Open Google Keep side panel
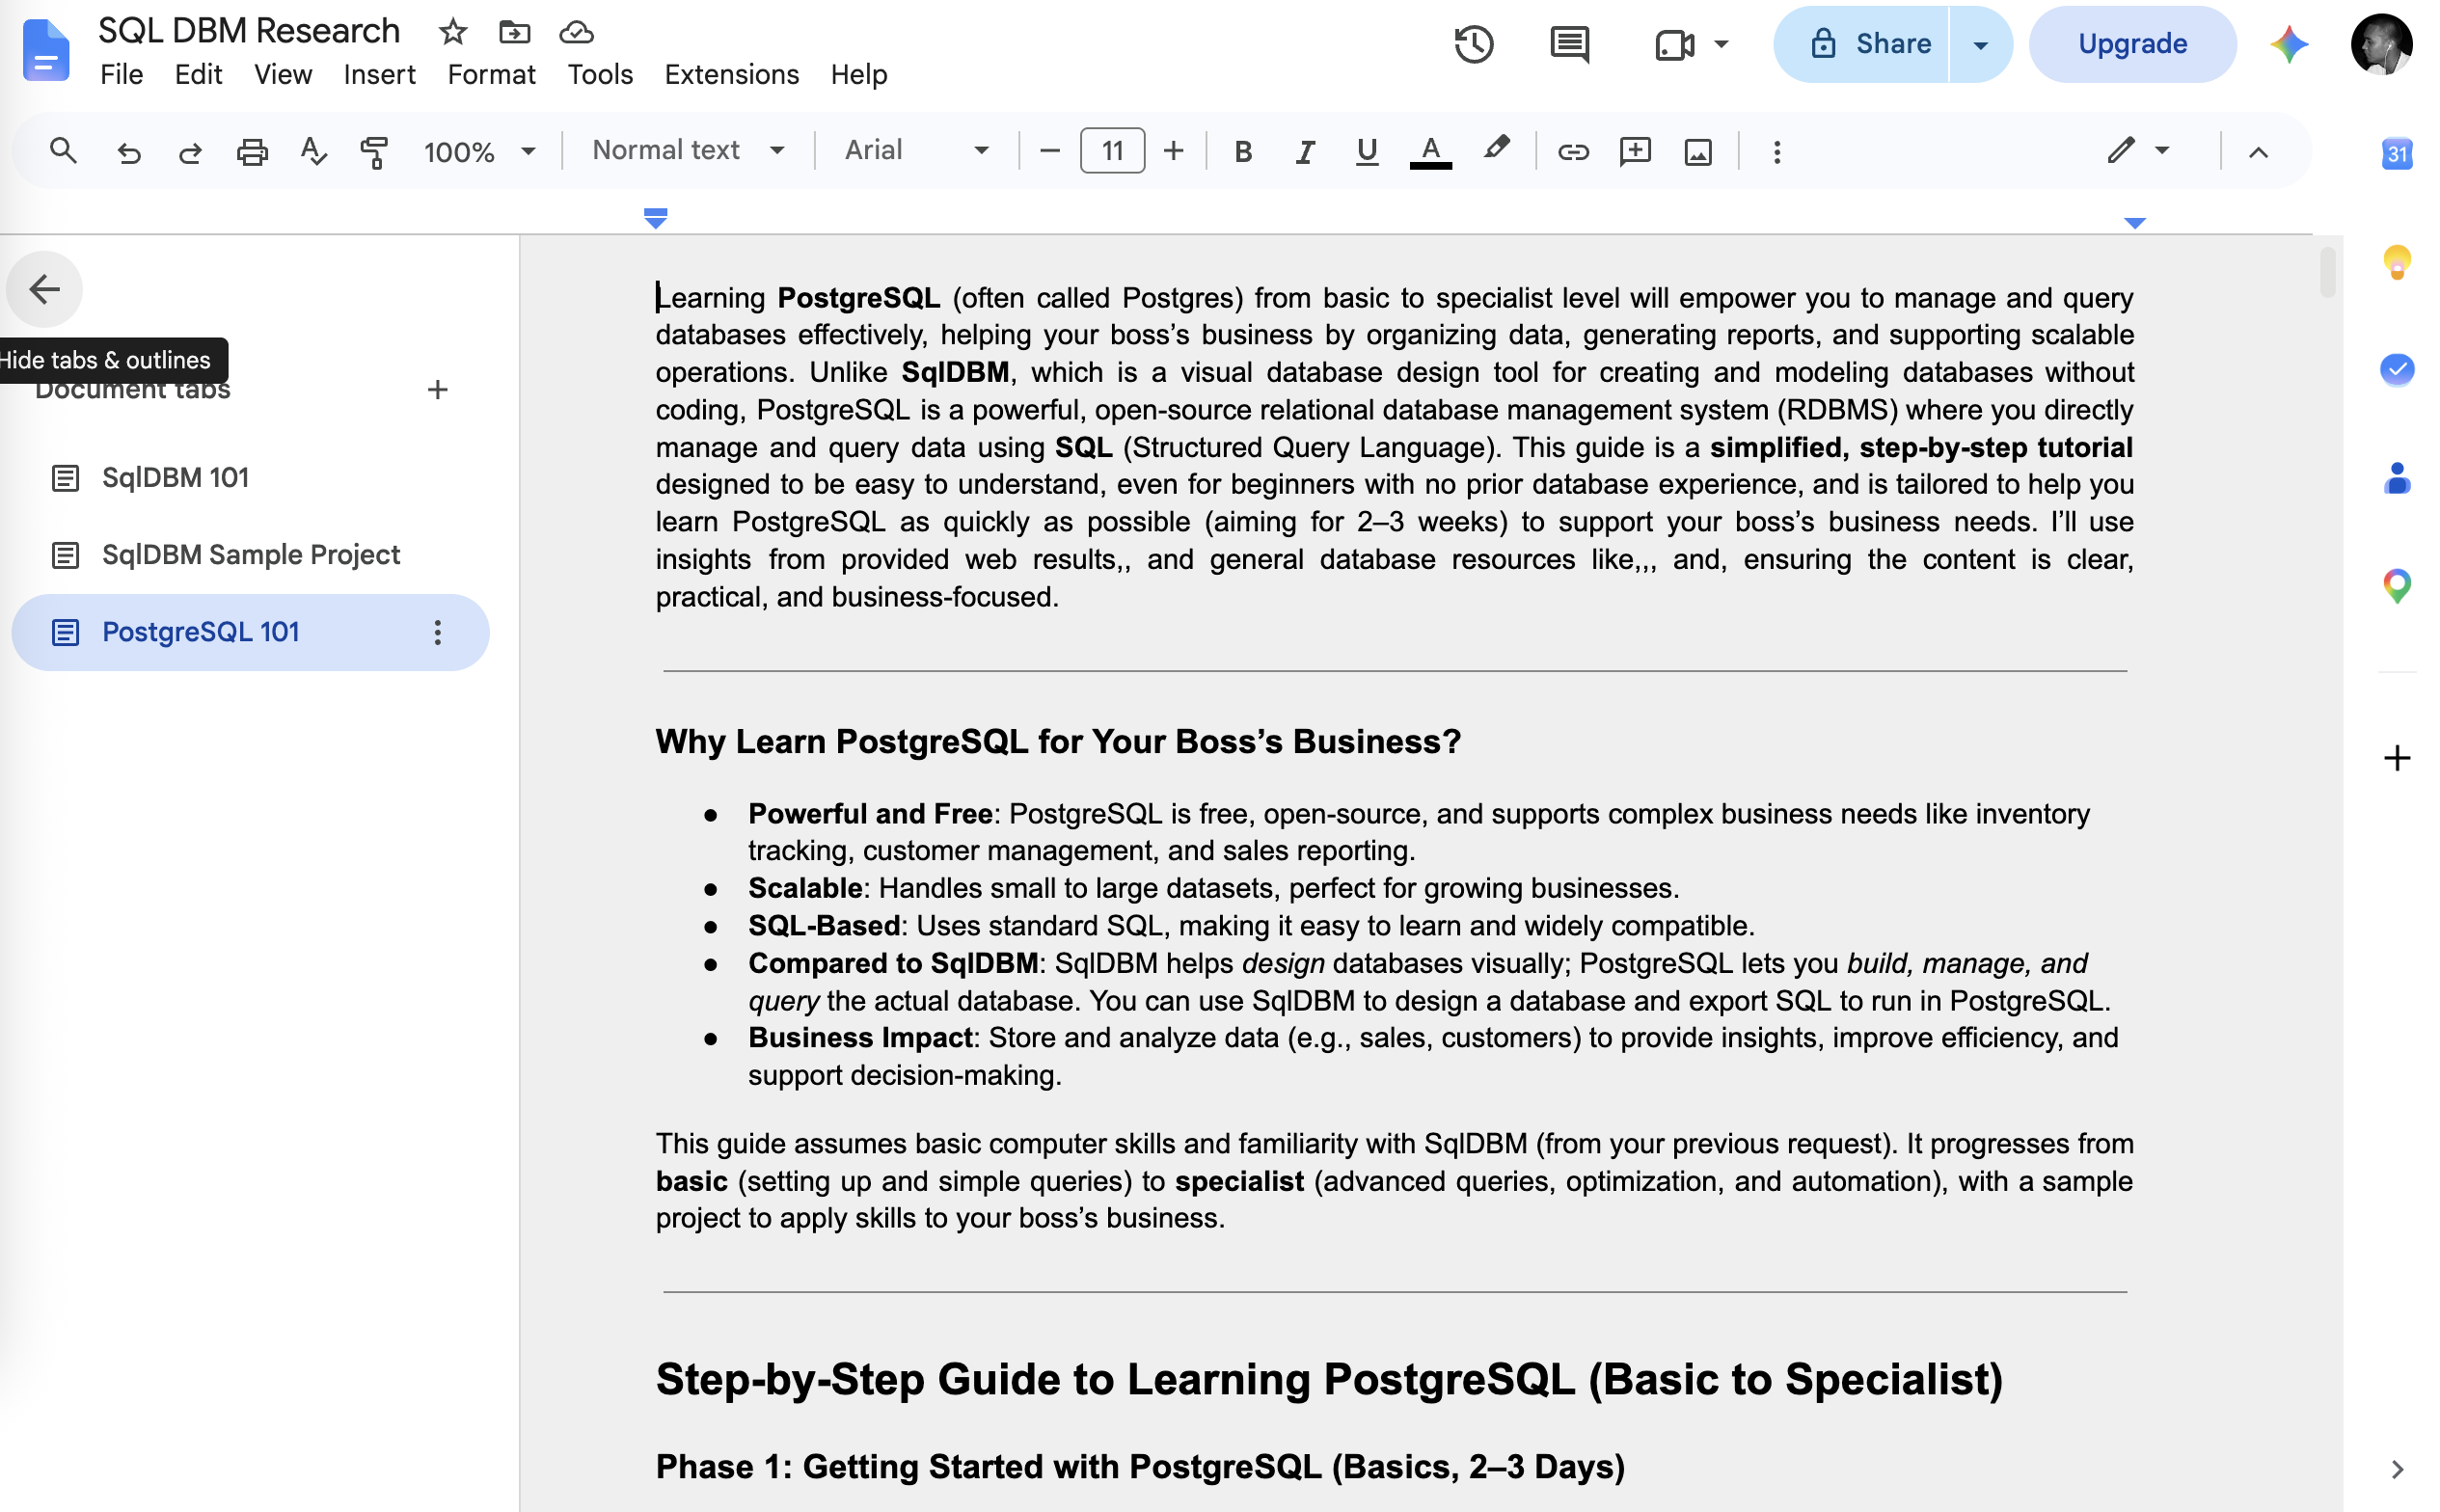The image size is (2440, 1512). [2396, 262]
